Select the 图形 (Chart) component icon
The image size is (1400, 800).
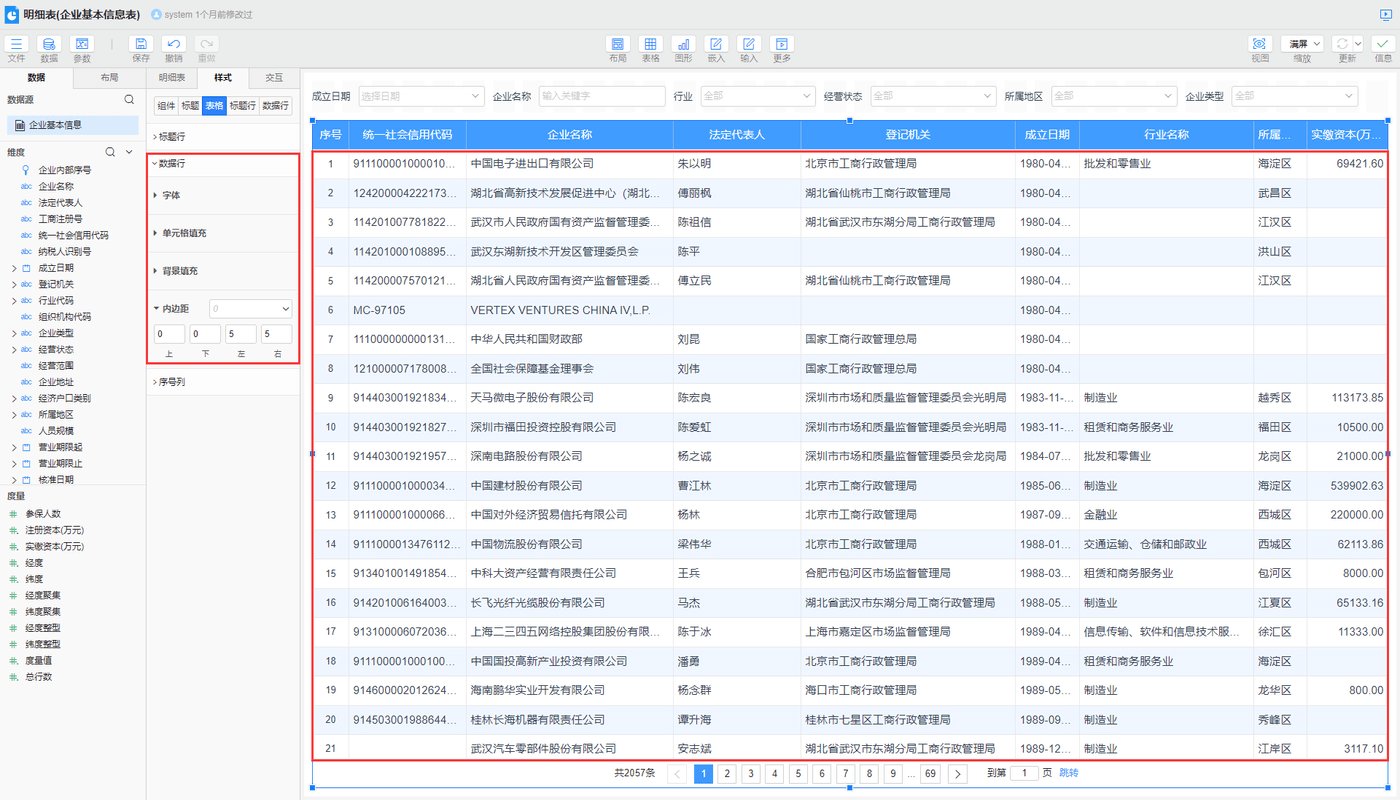pyautogui.click(x=683, y=45)
